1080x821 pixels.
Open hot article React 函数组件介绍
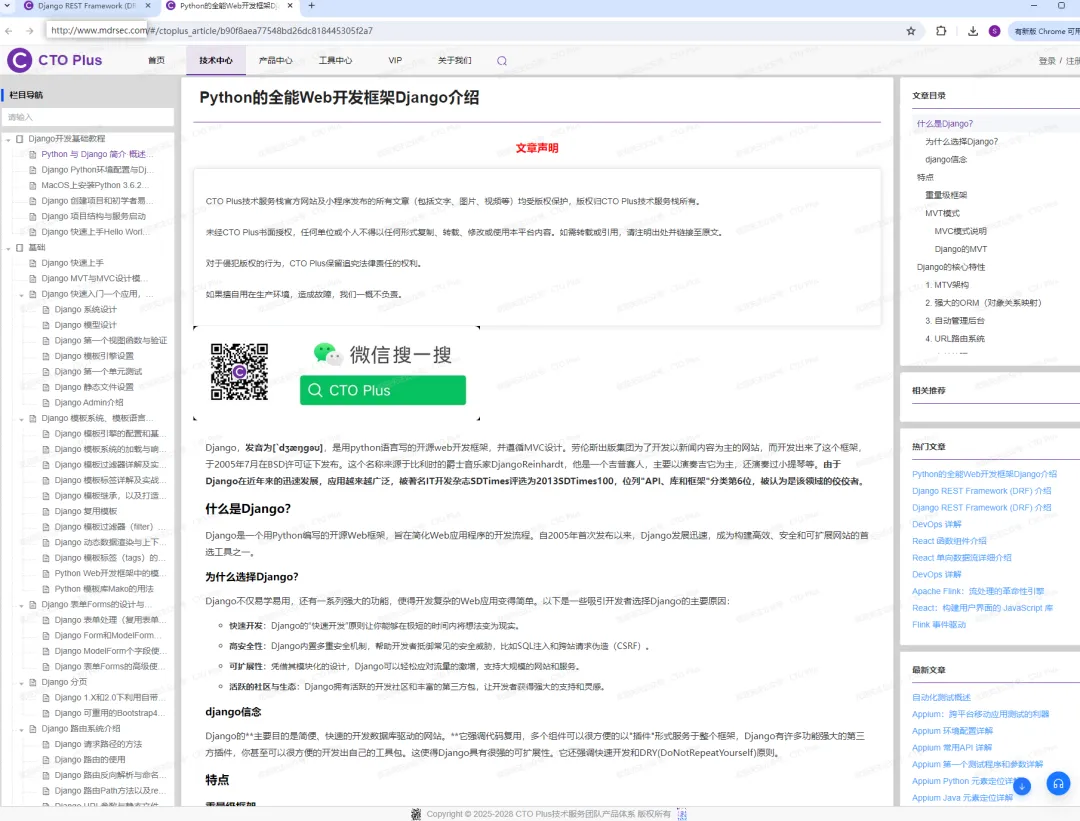pos(949,541)
